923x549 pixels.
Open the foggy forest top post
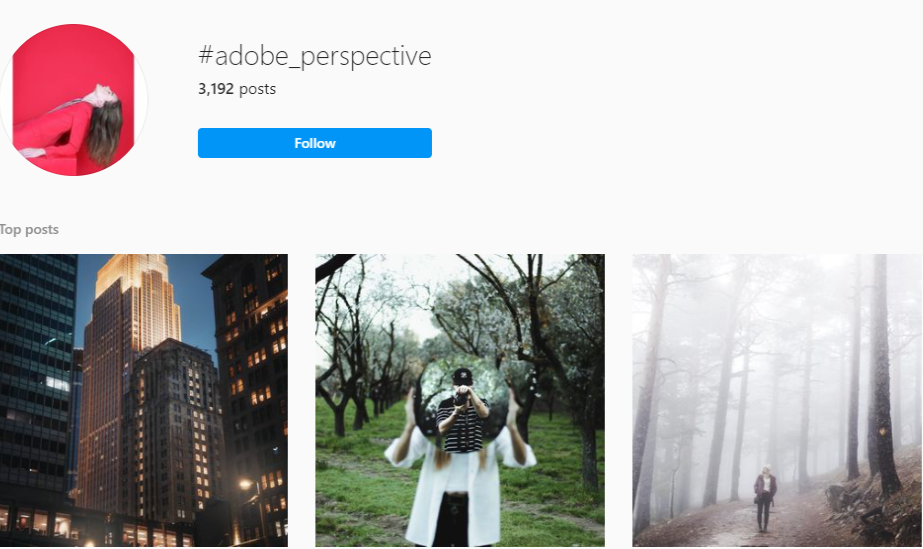pos(777,400)
